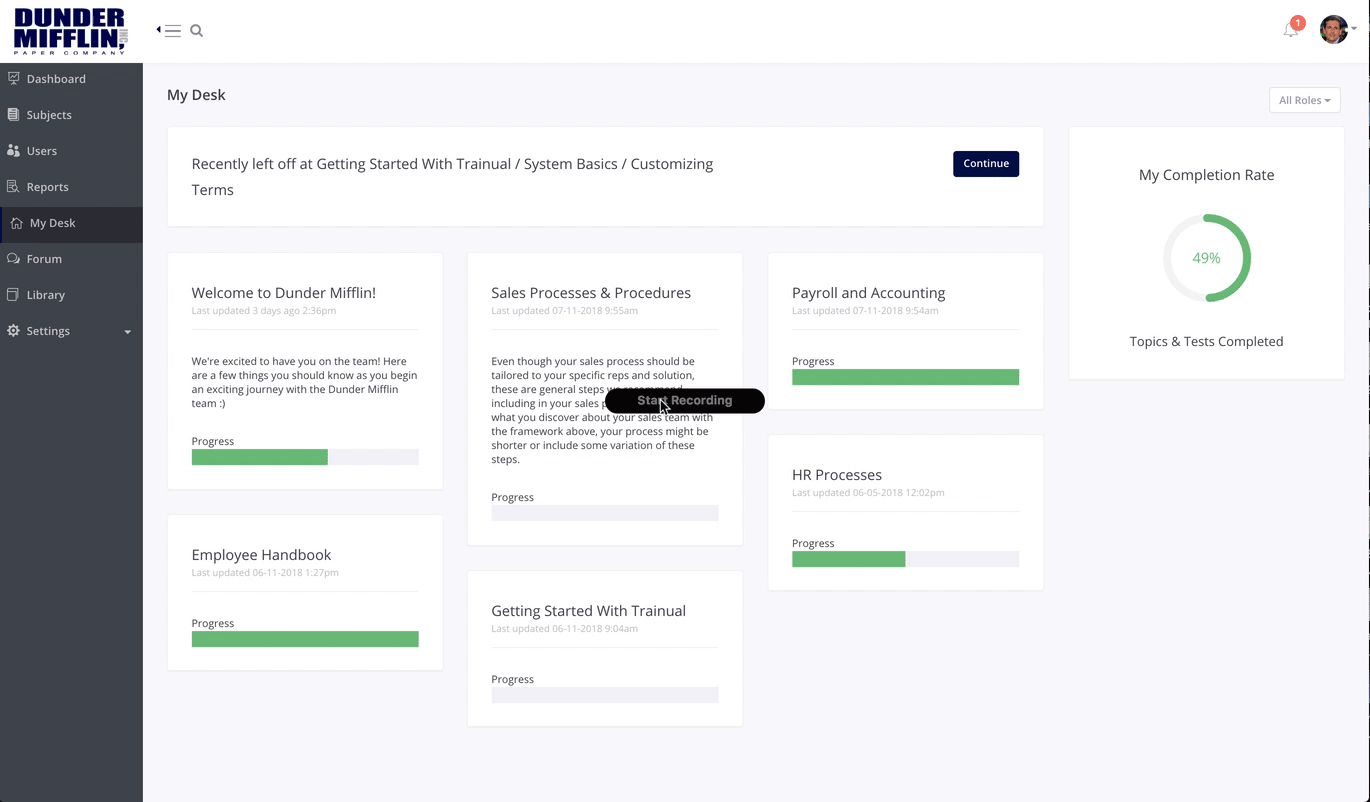Click the red notification badge
Viewport: 1370px width, 802px height.
point(1298,22)
